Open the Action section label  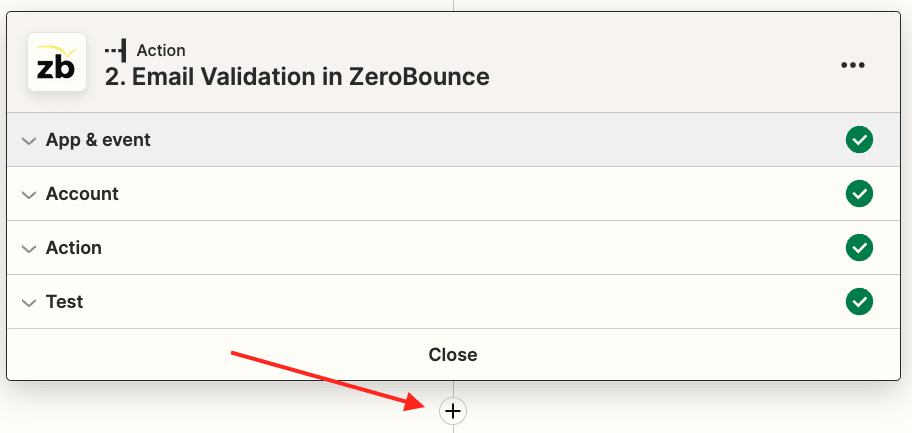74,248
